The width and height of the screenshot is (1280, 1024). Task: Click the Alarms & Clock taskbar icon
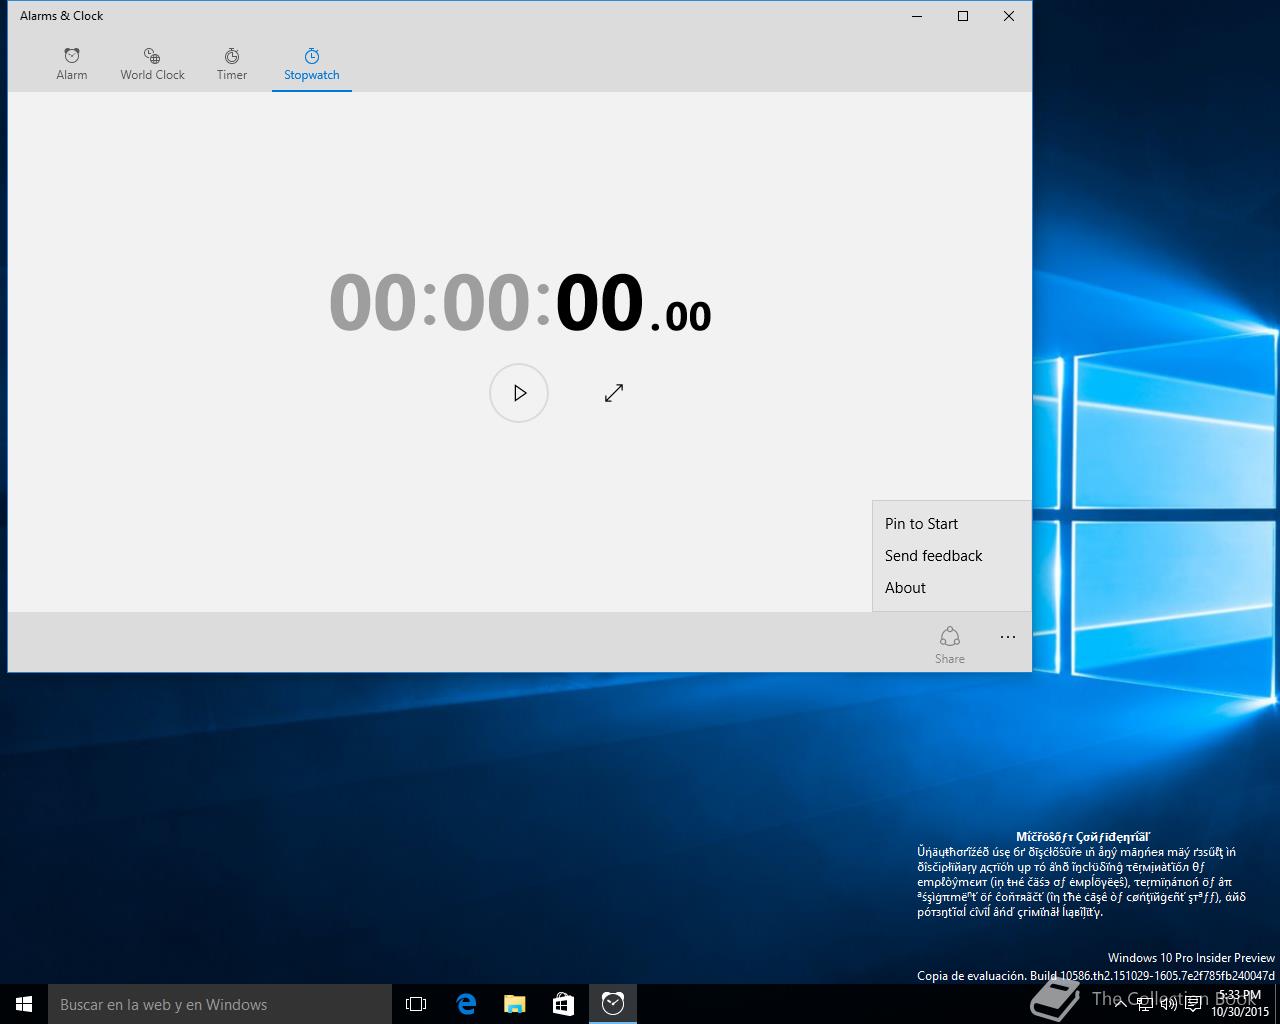tap(613, 1004)
